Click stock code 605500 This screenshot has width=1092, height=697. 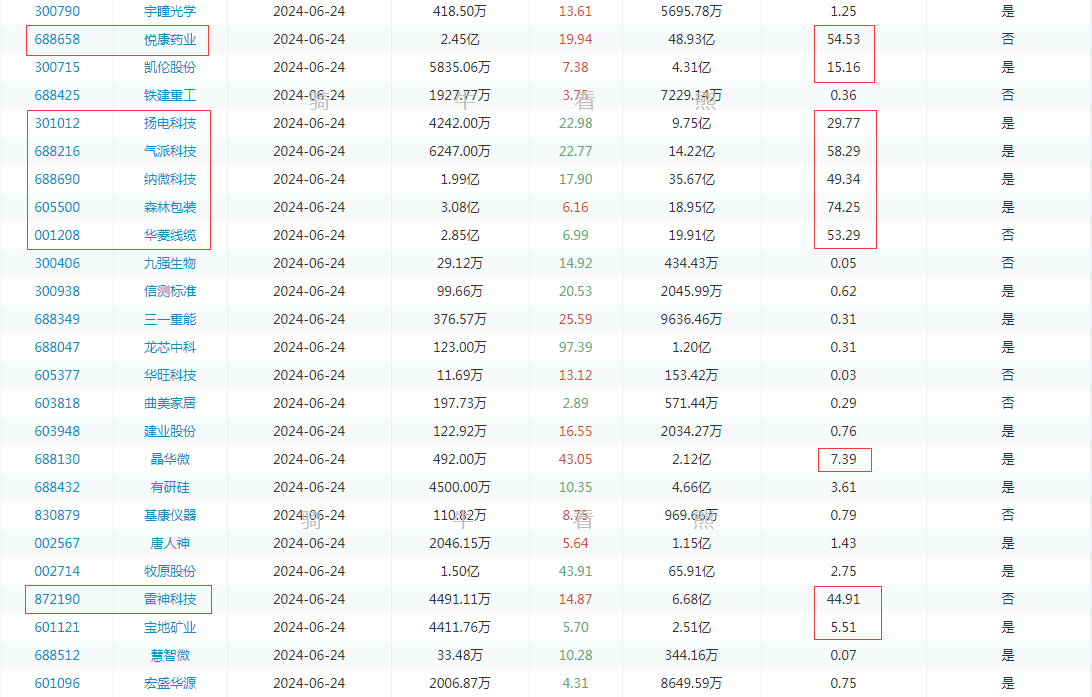point(57,208)
